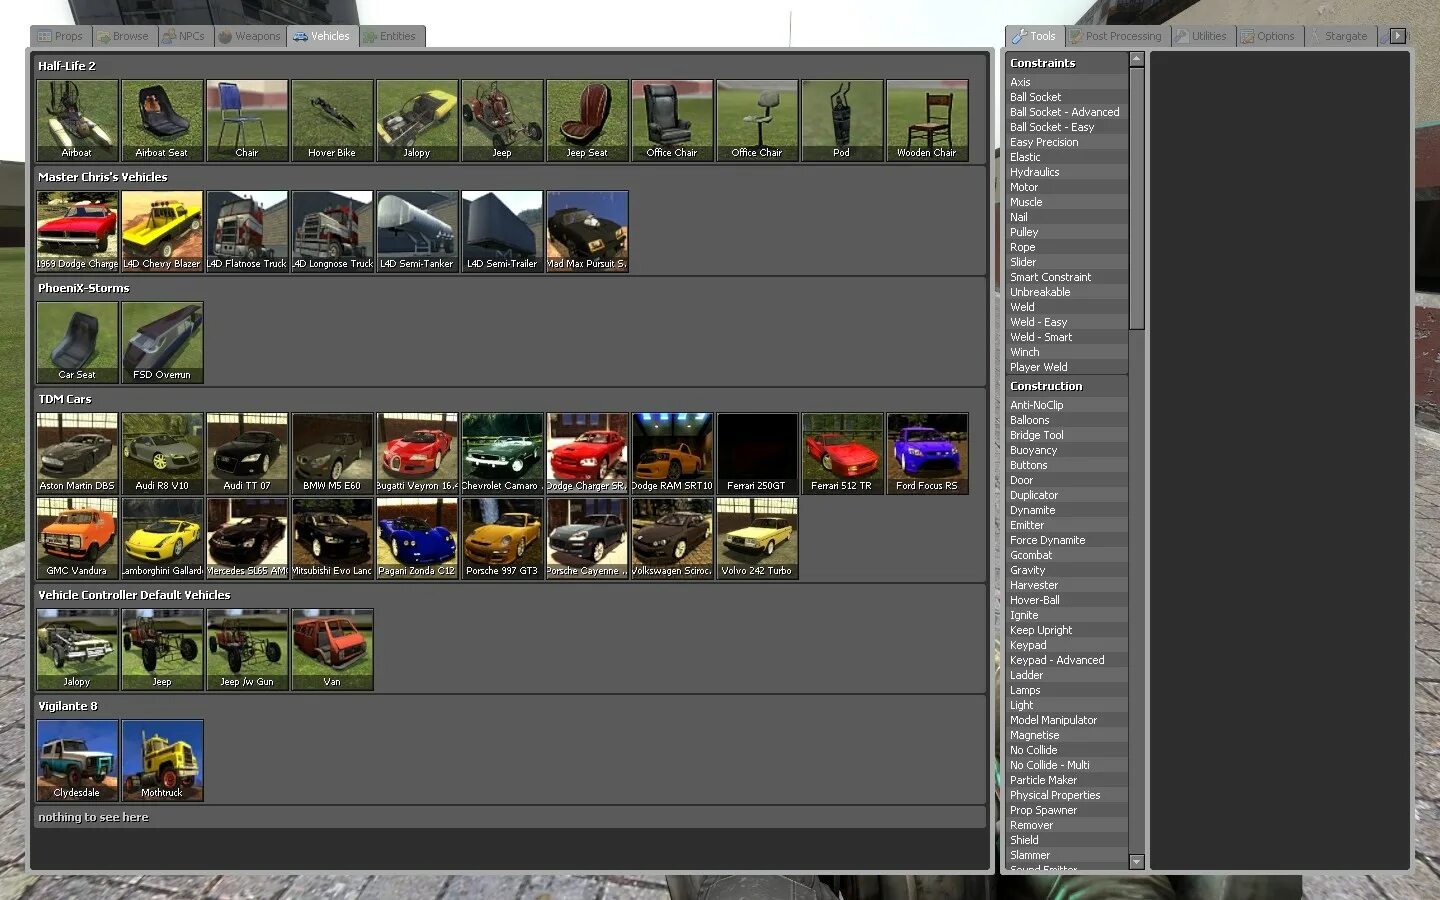Click the tool list scrollbar thumb
Image resolution: width=1440 pixels, height=900 pixels.
click(x=1136, y=198)
